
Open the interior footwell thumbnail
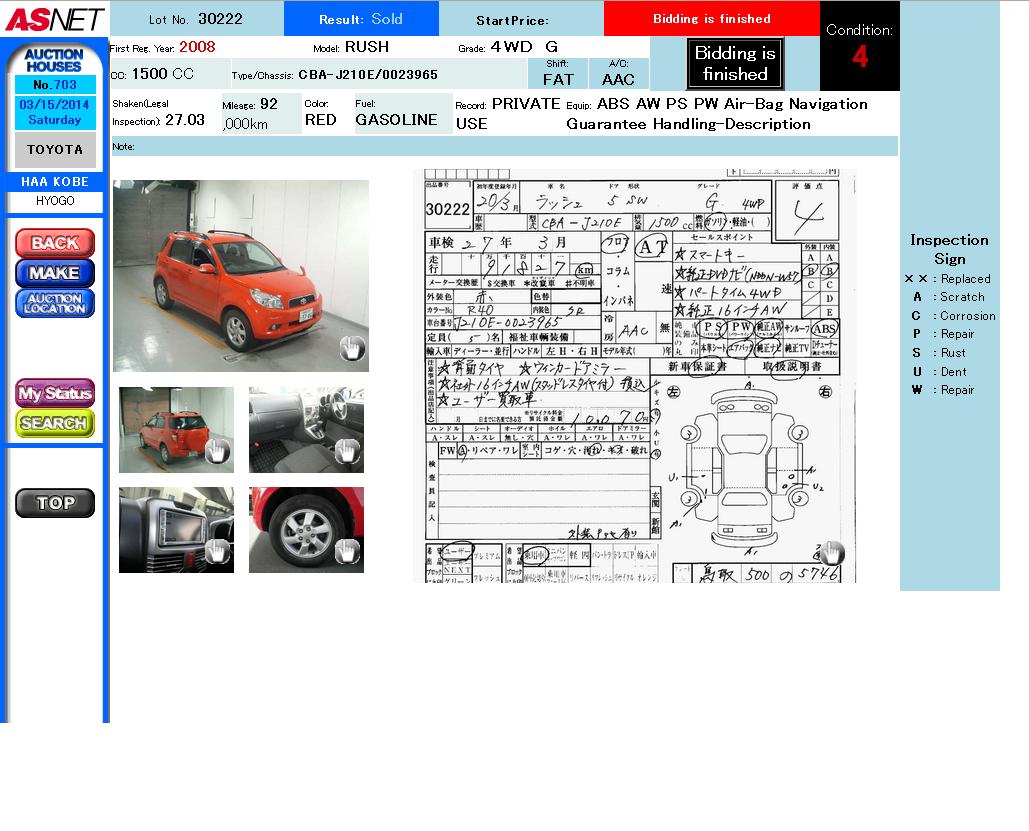[306, 430]
